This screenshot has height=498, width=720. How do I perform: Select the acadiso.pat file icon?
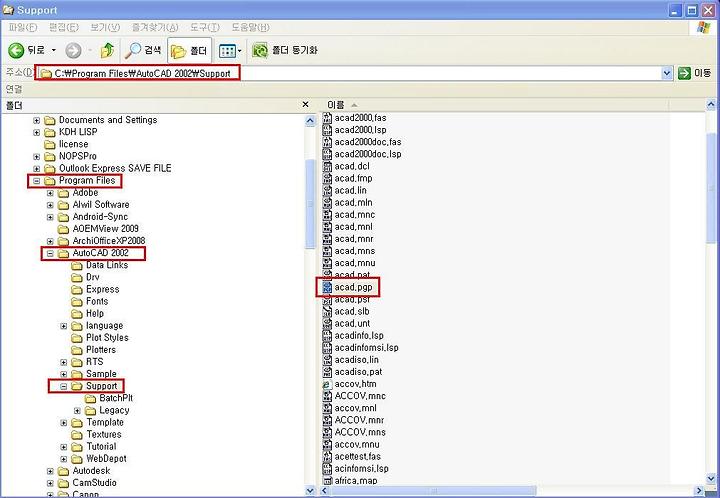coord(327,372)
